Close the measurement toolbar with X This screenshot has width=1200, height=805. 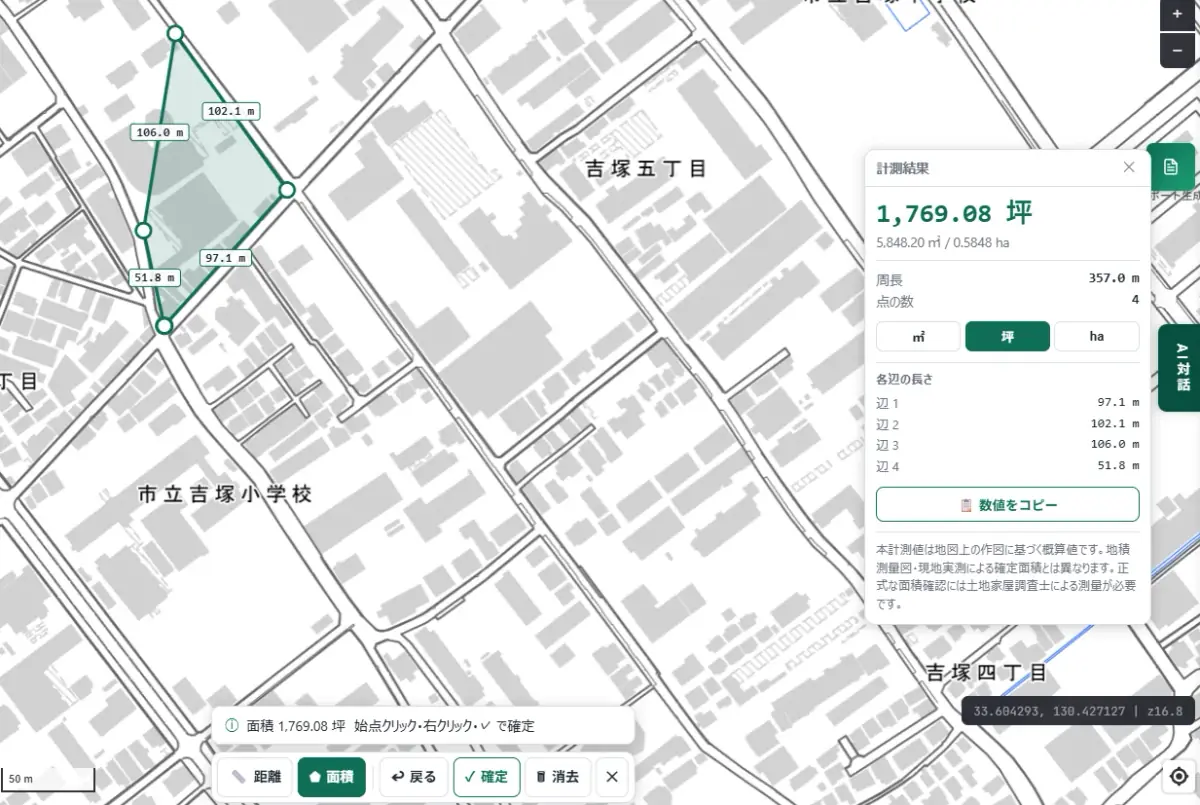[612, 777]
